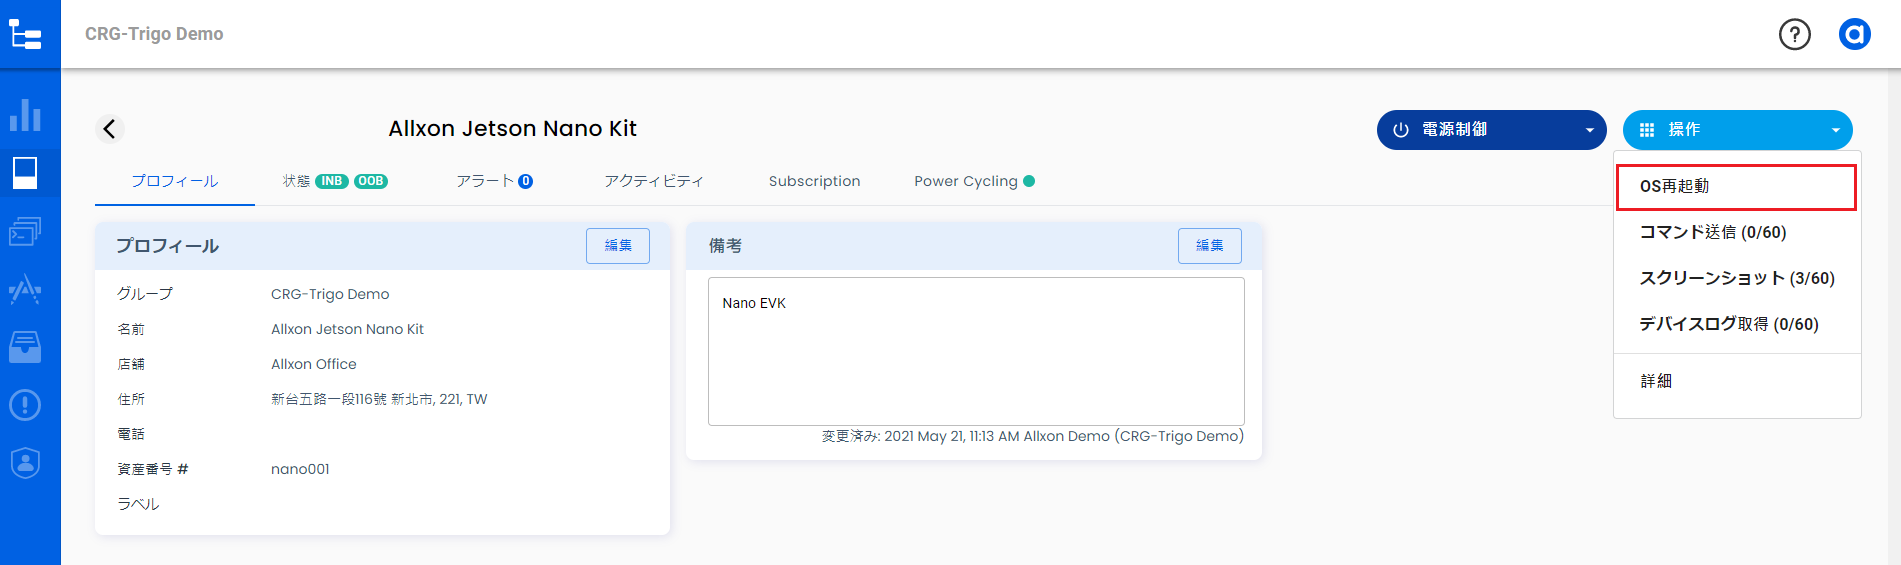
Task: Open the Allxon account avatar icon
Action: pos(1855,34)
